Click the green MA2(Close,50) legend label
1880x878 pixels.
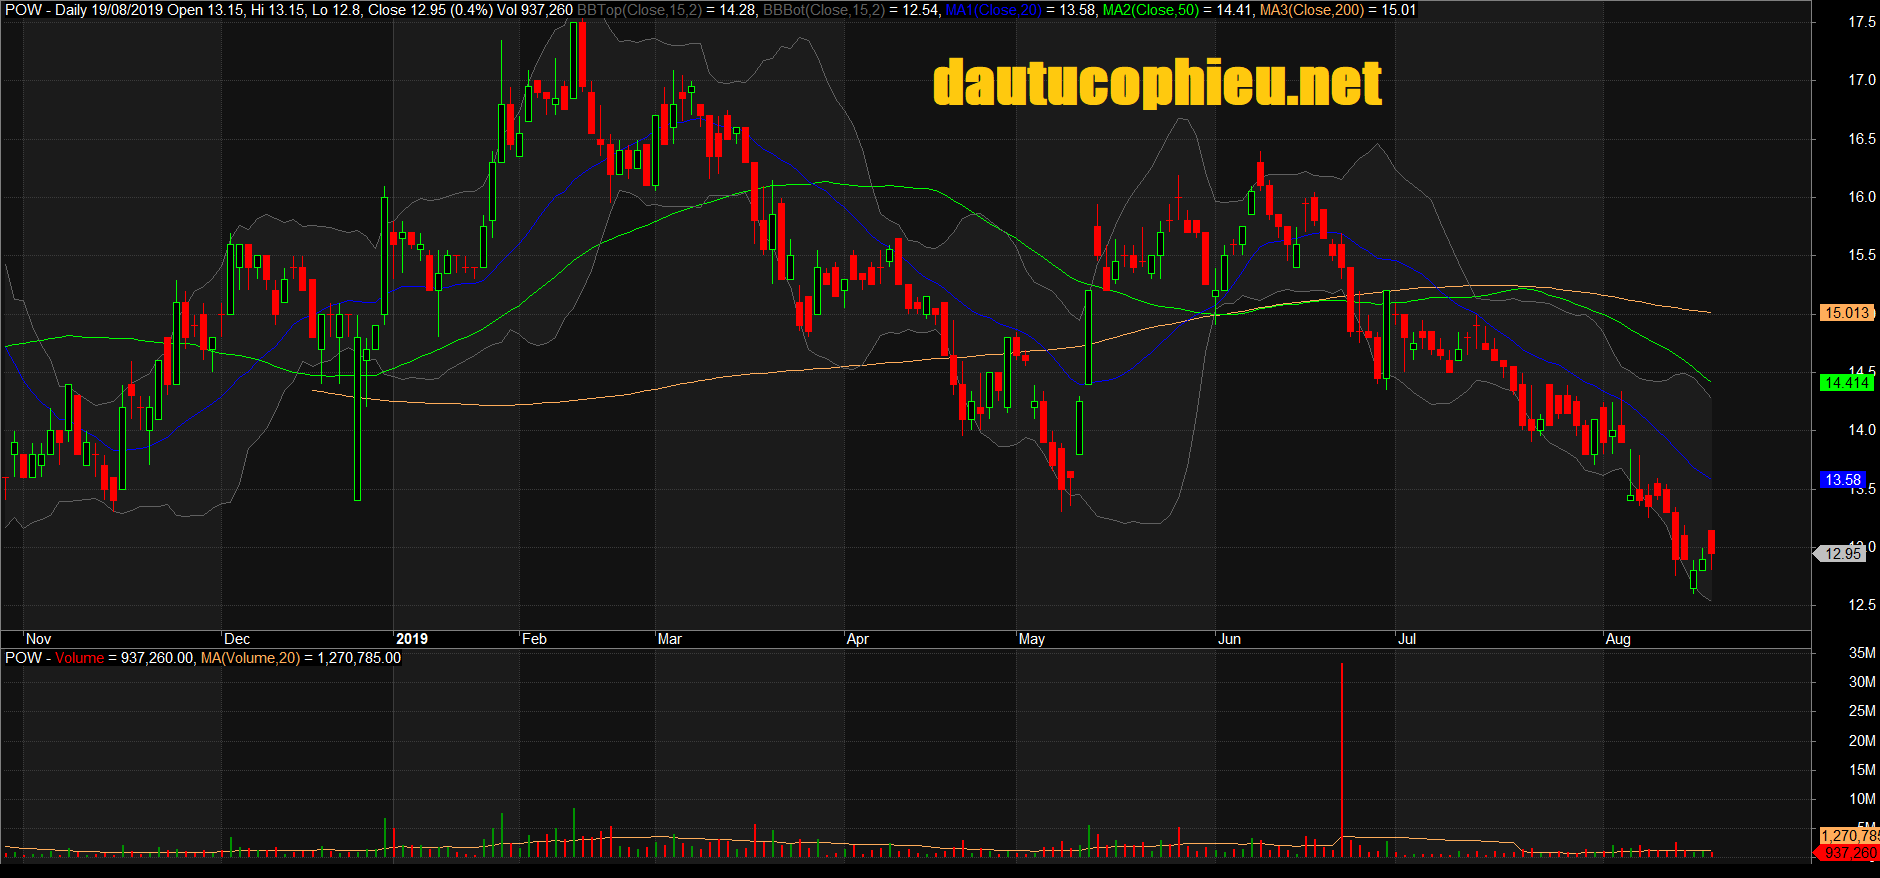click(1151, 10)
